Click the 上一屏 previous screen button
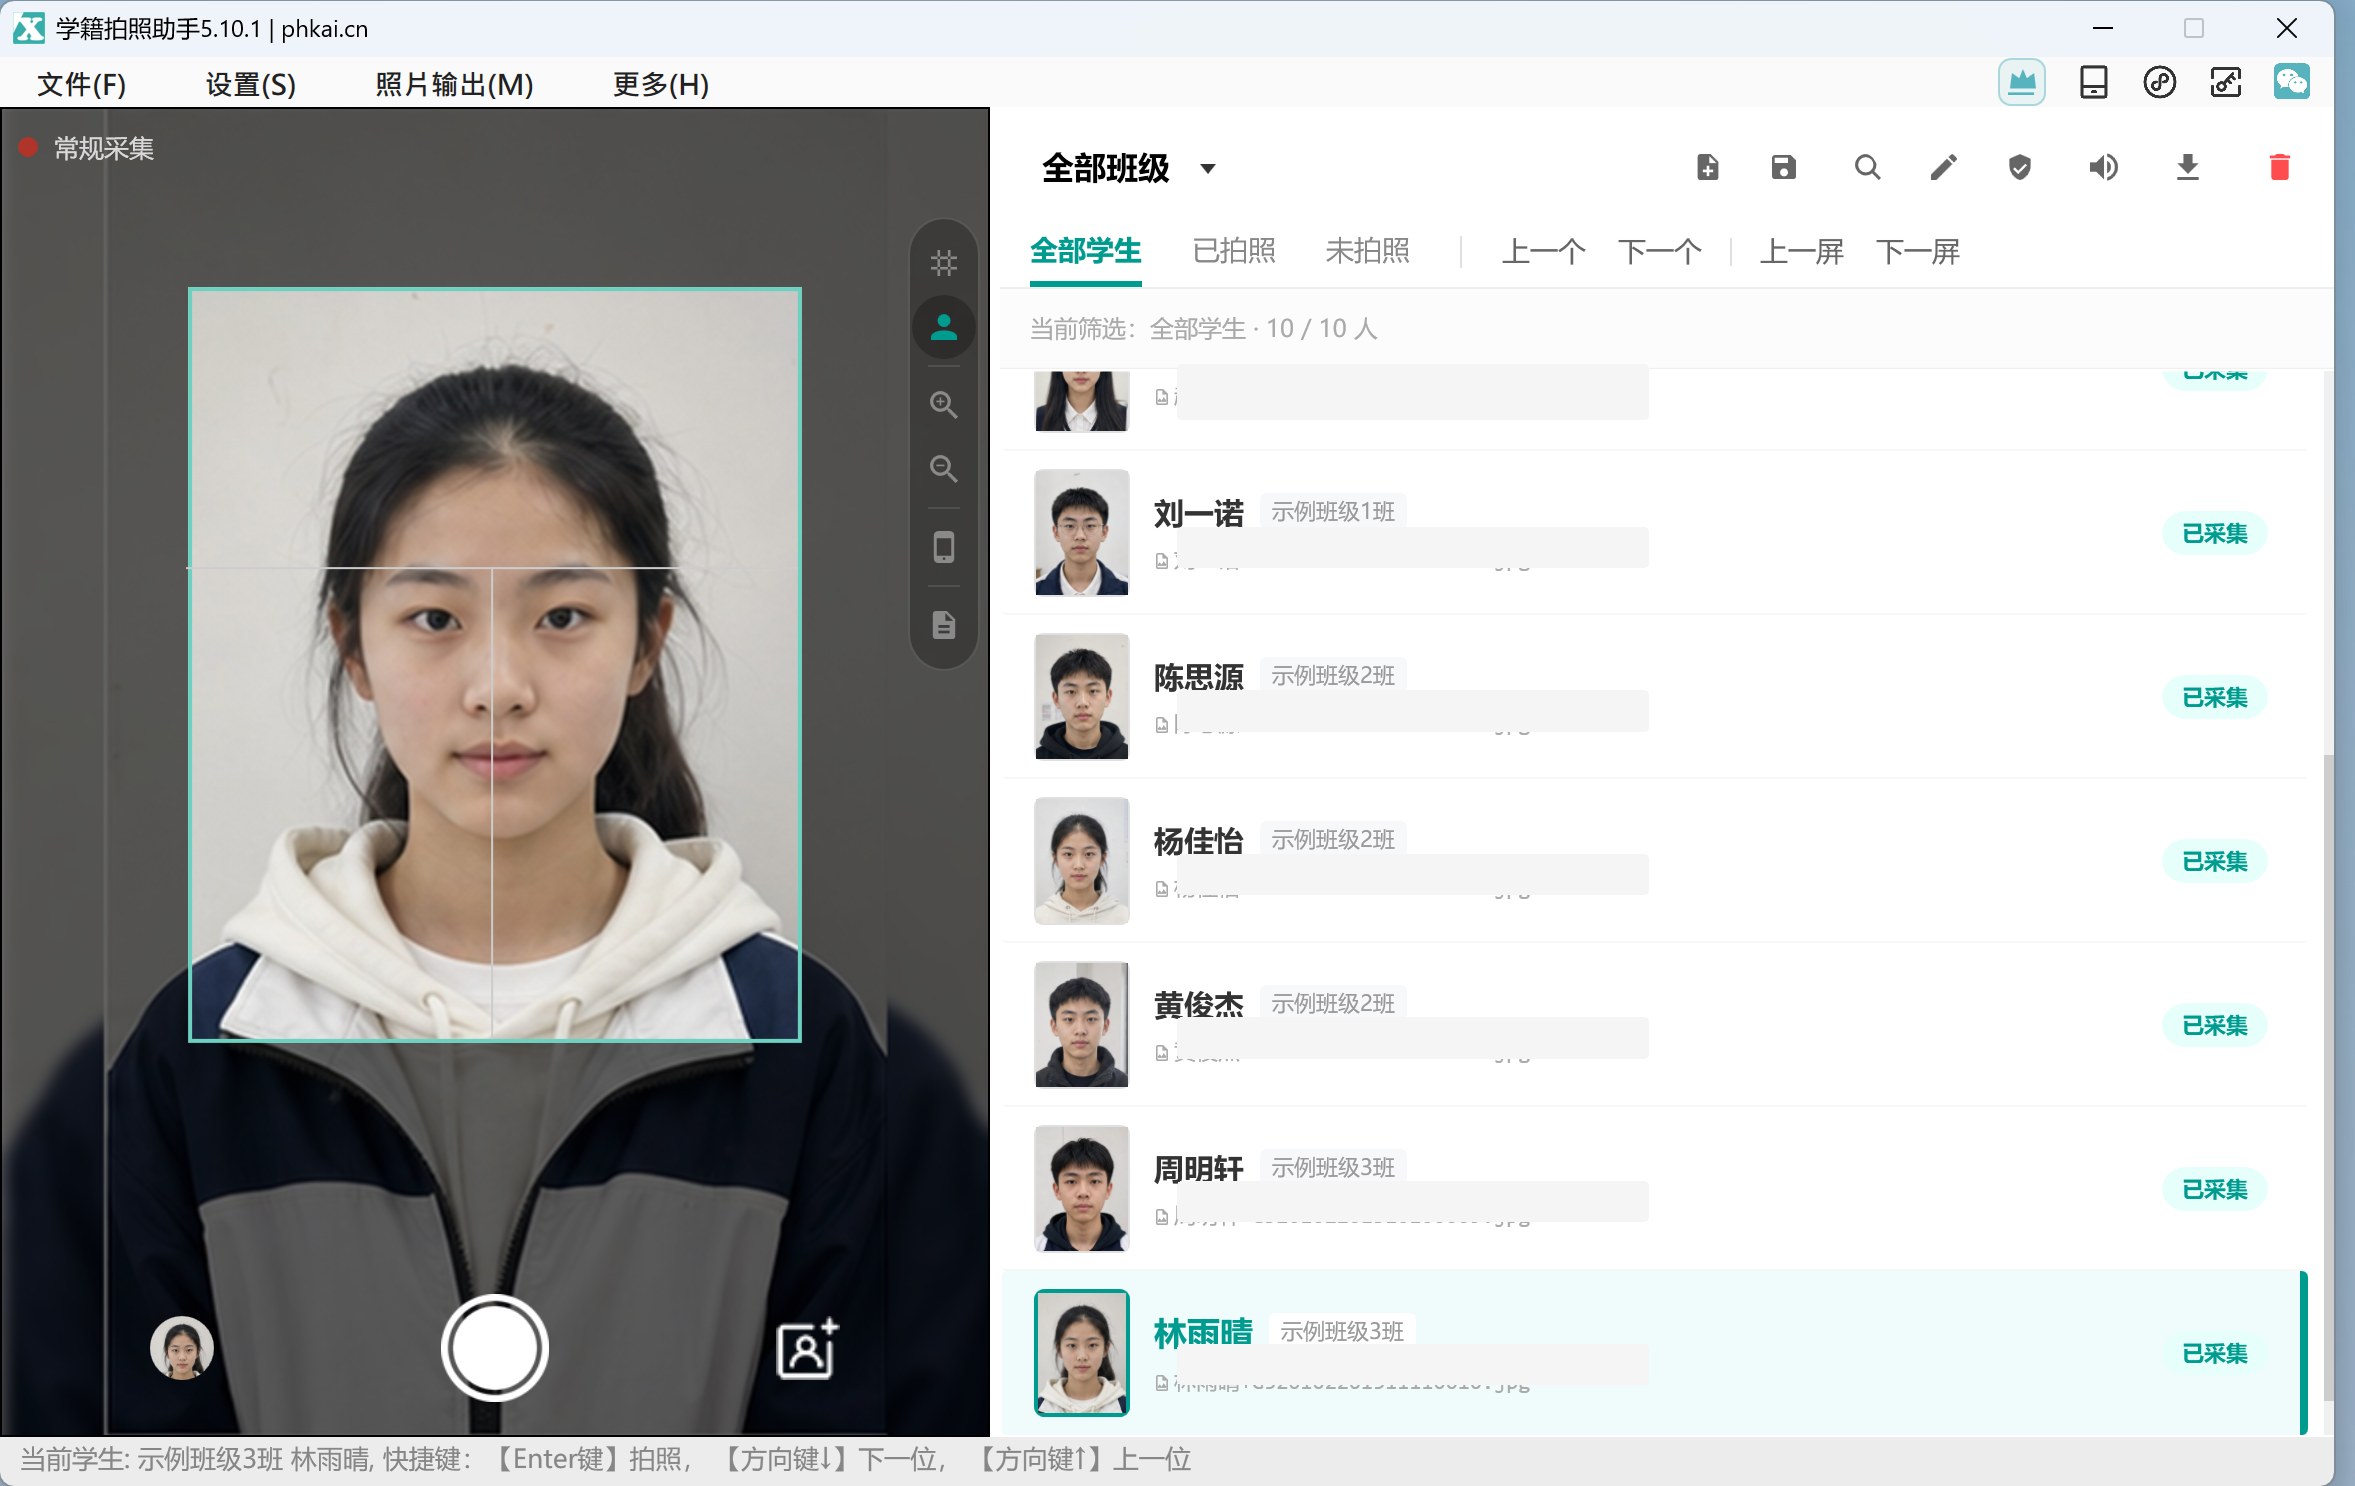 (1801, 252)
